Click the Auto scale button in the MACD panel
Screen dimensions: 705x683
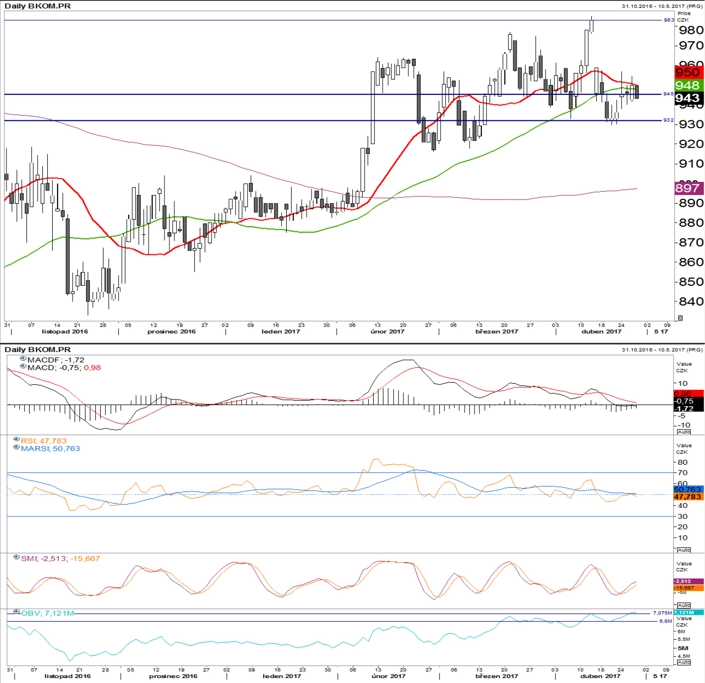click(x=683, y=432)
